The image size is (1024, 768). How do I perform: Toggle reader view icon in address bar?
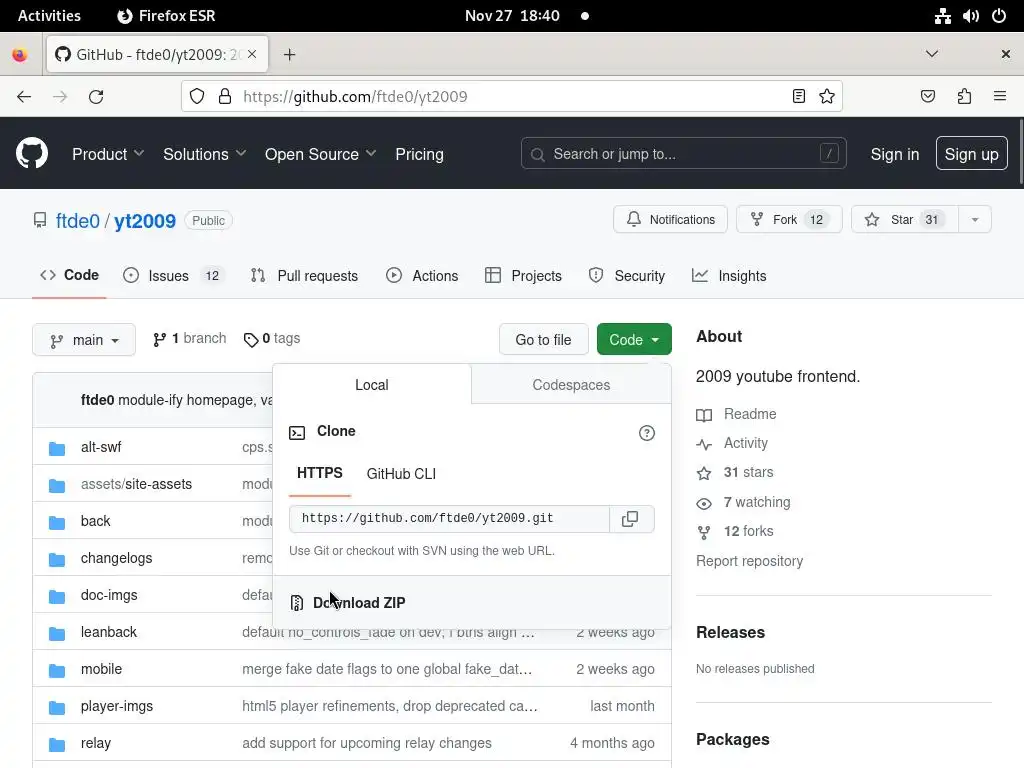click(798, 97)
